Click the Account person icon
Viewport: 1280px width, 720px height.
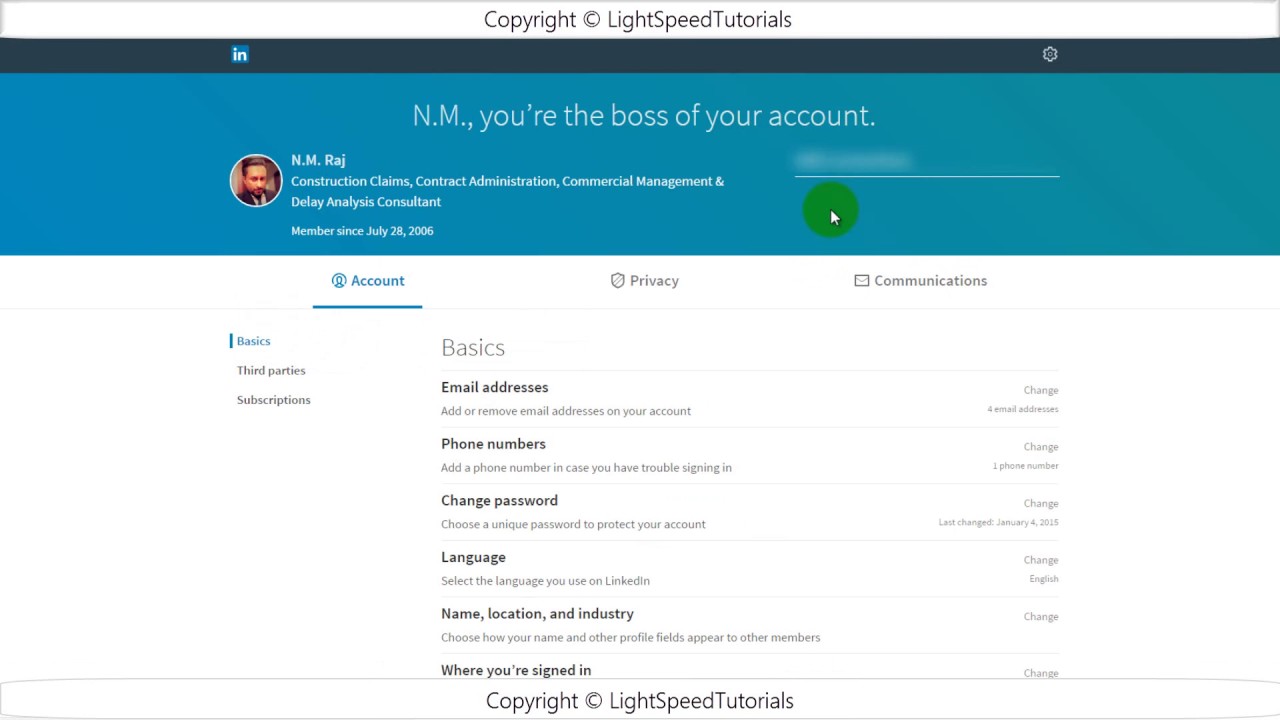click(x=339, y=281)
